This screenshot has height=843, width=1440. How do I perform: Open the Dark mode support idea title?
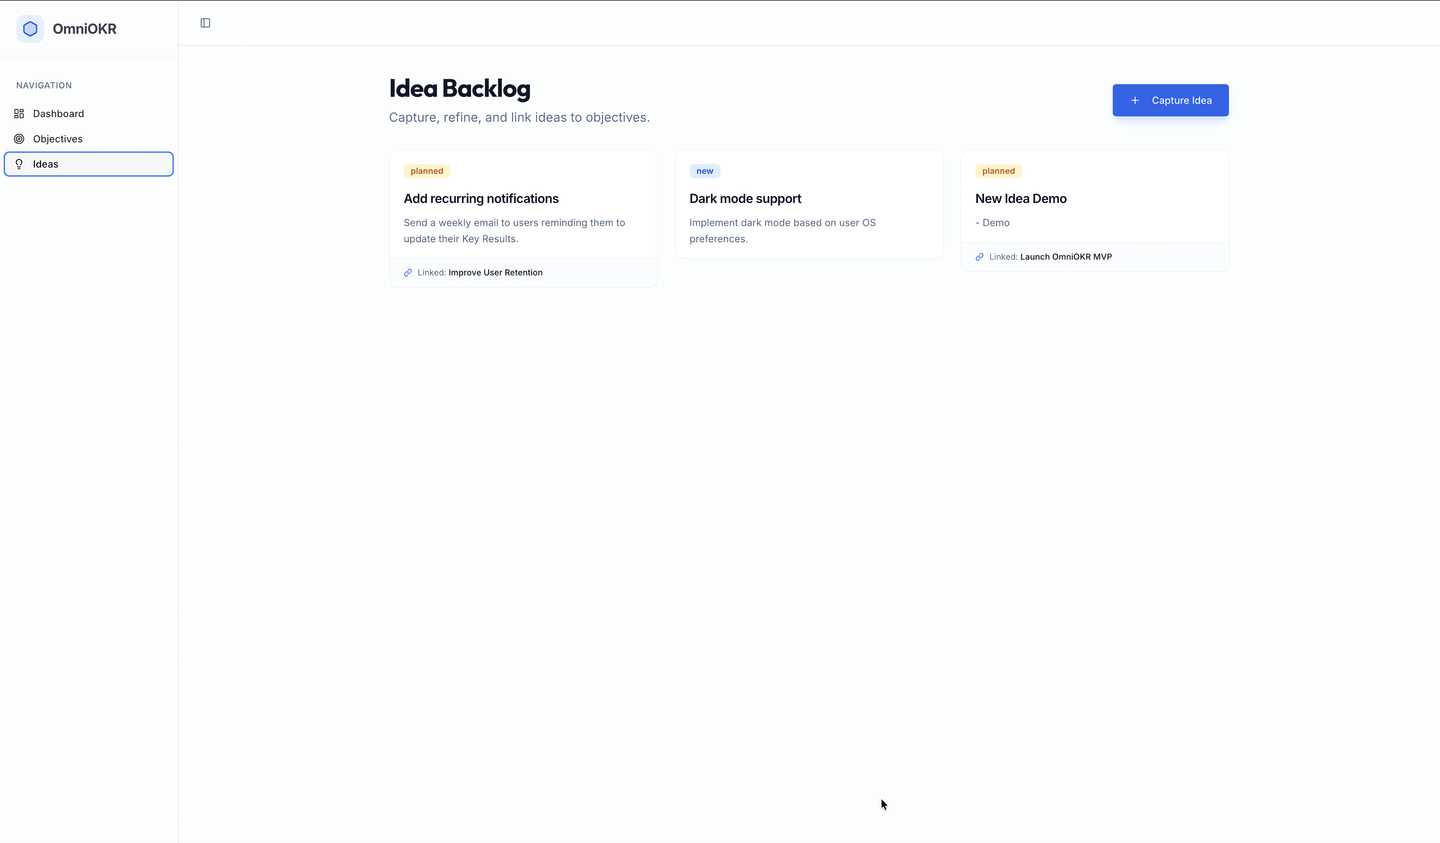pyautogui.click(x=745, y=199)
